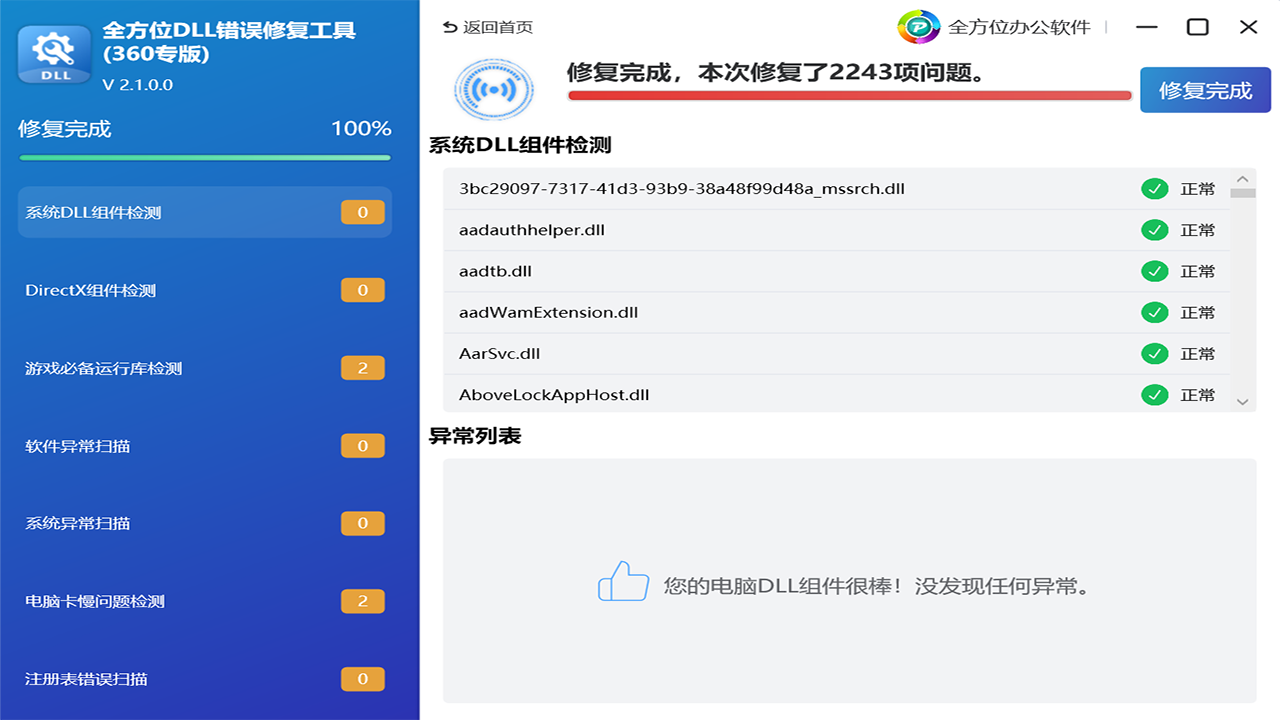Image resolution: width=1280 pixels, height=720 pixels.
Task: Click the count badge on 软件异常扫描
Action: 362,445
